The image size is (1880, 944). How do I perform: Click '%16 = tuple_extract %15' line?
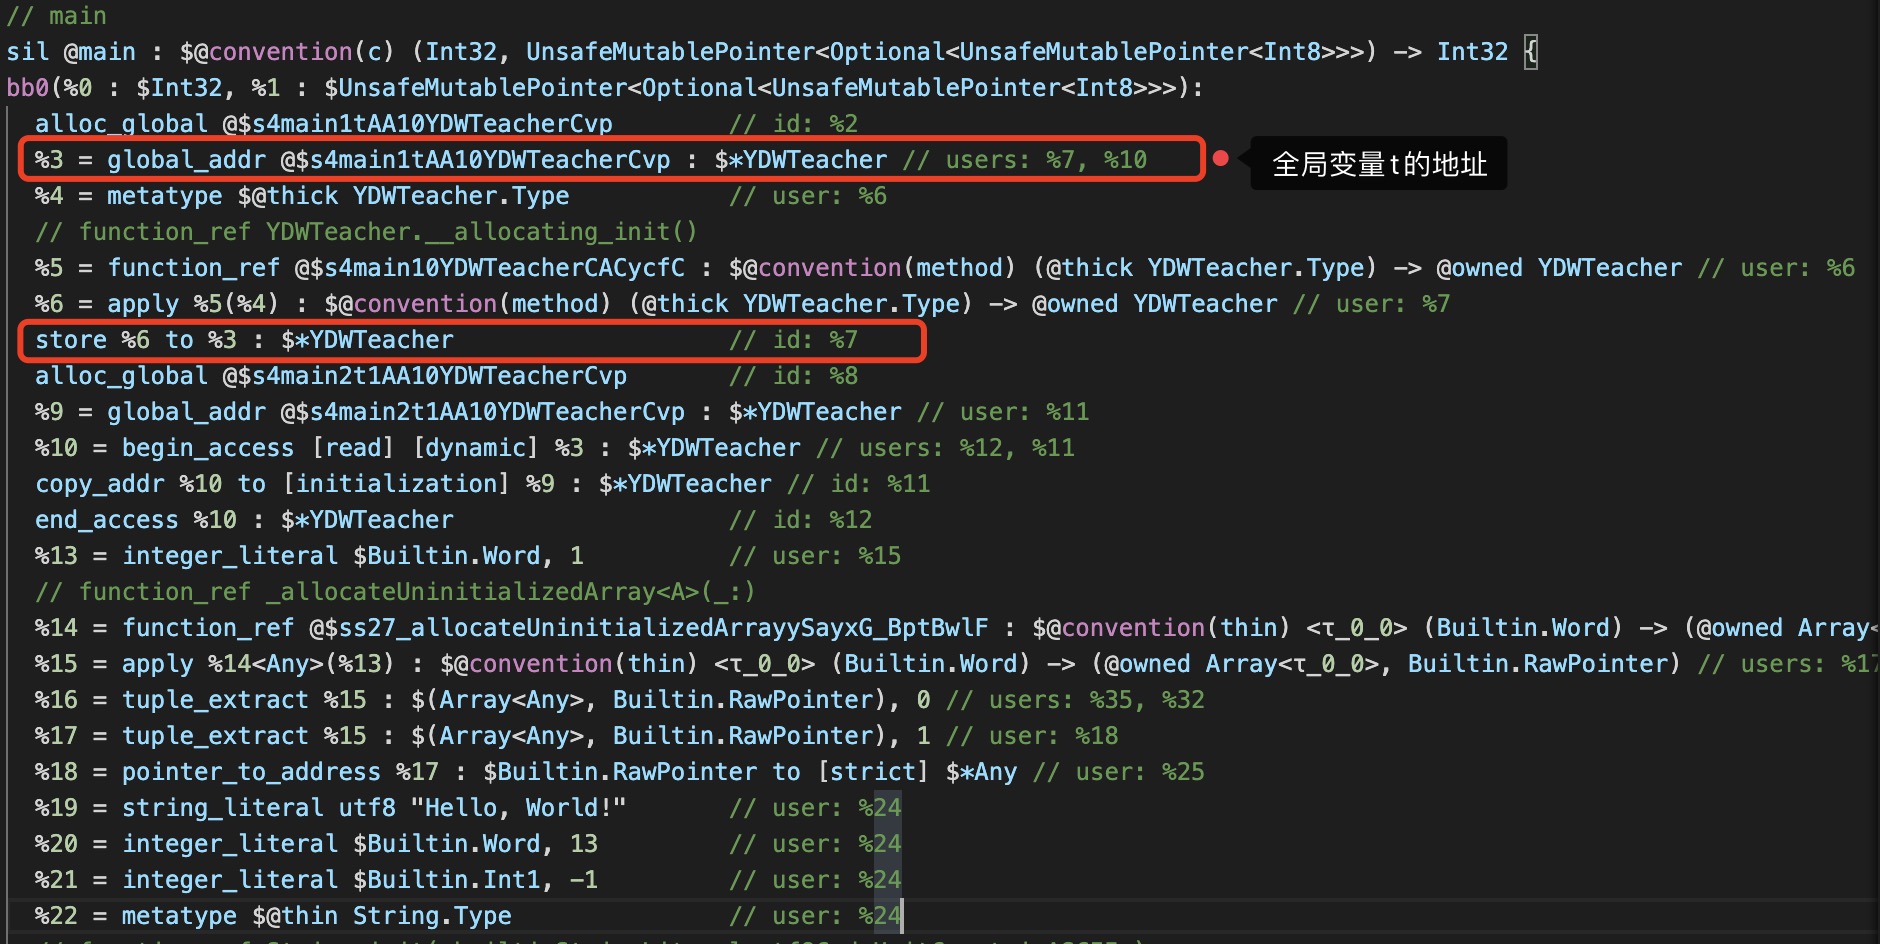(619, 700)
